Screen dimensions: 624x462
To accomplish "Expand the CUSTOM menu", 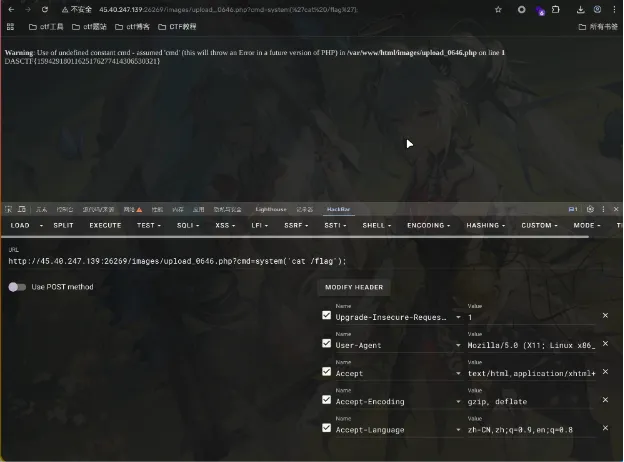I will coord(539,225).
